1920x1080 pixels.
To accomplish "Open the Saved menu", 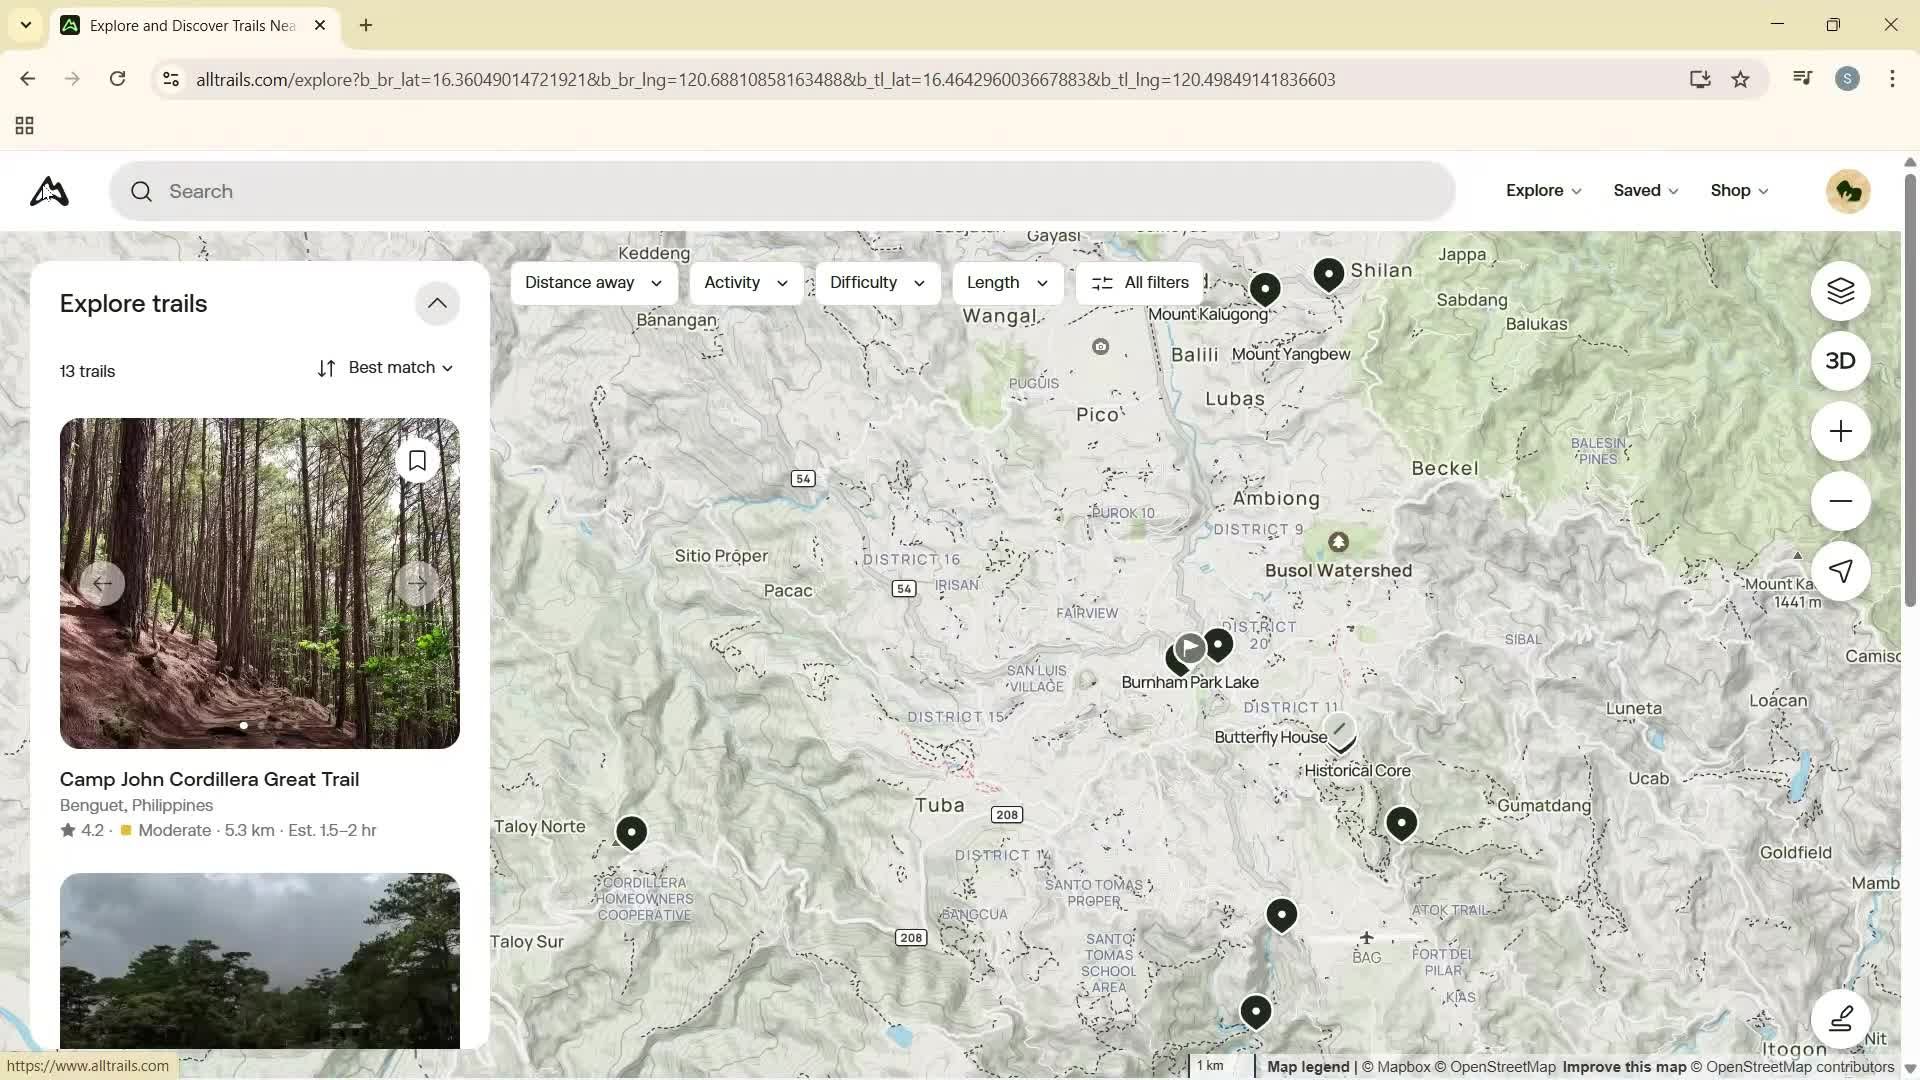I will (1644, 190).
